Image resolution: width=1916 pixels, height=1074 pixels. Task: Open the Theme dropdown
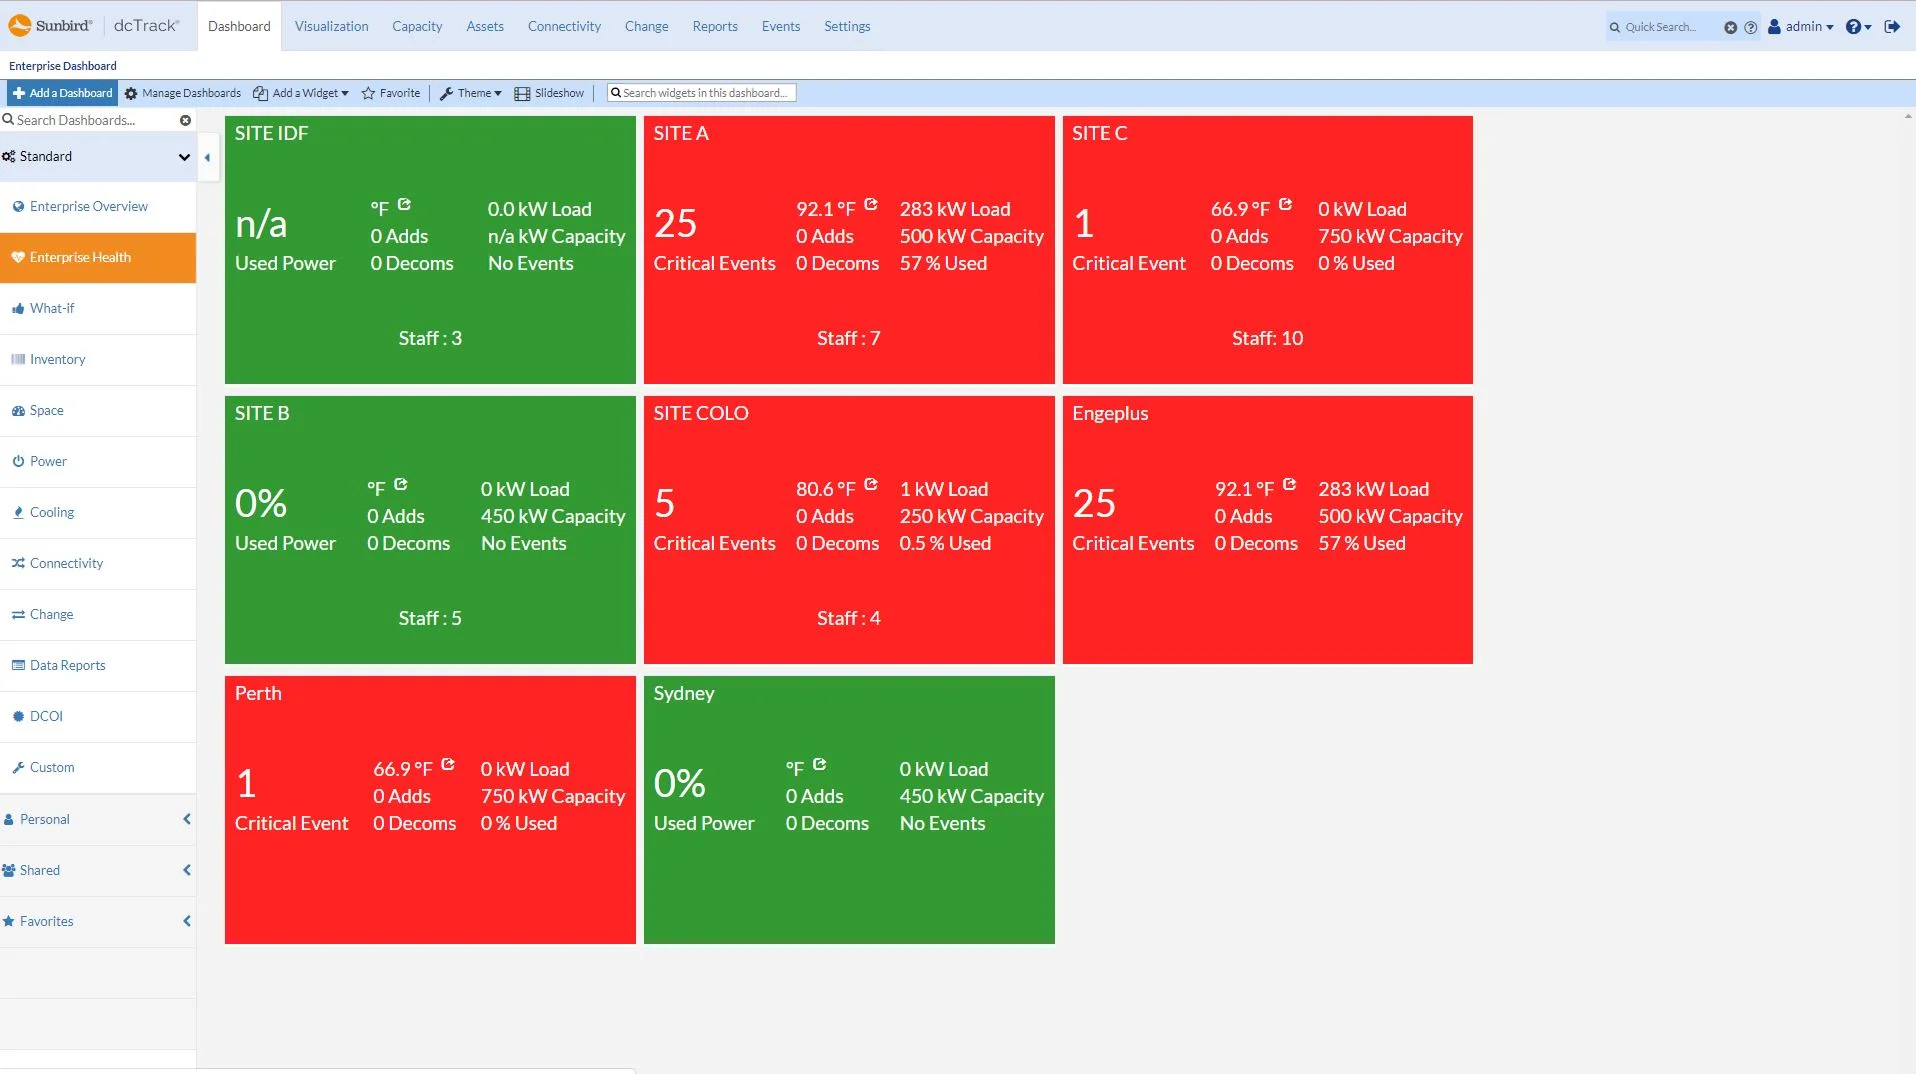coord(470,93)
